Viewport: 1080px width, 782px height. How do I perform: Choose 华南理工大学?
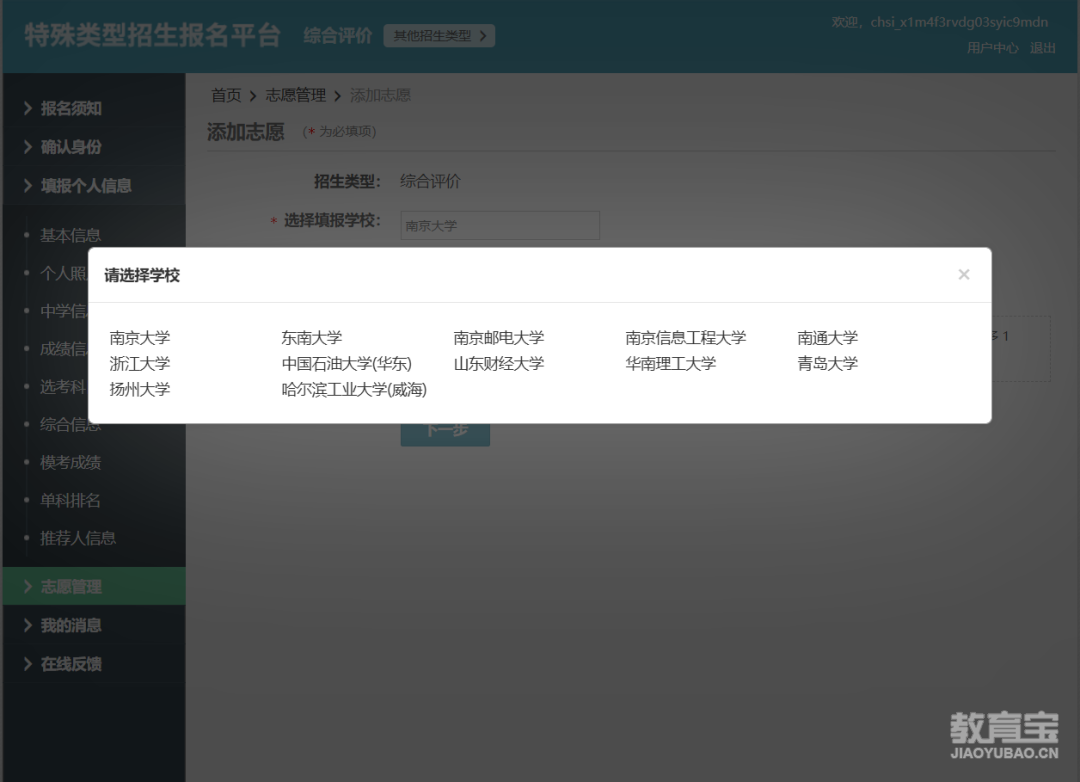pos(670,363)
